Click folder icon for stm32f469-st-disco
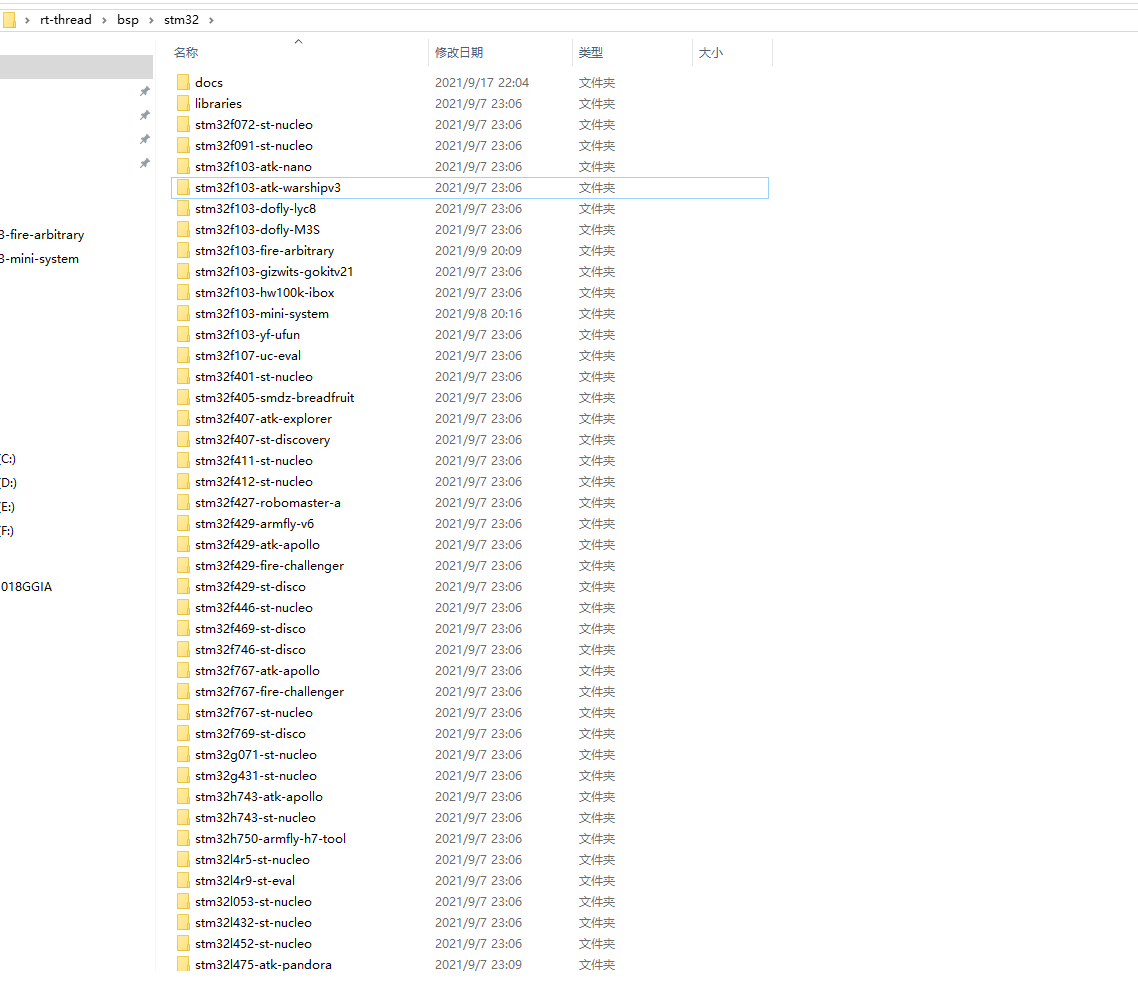 [183, 629]
